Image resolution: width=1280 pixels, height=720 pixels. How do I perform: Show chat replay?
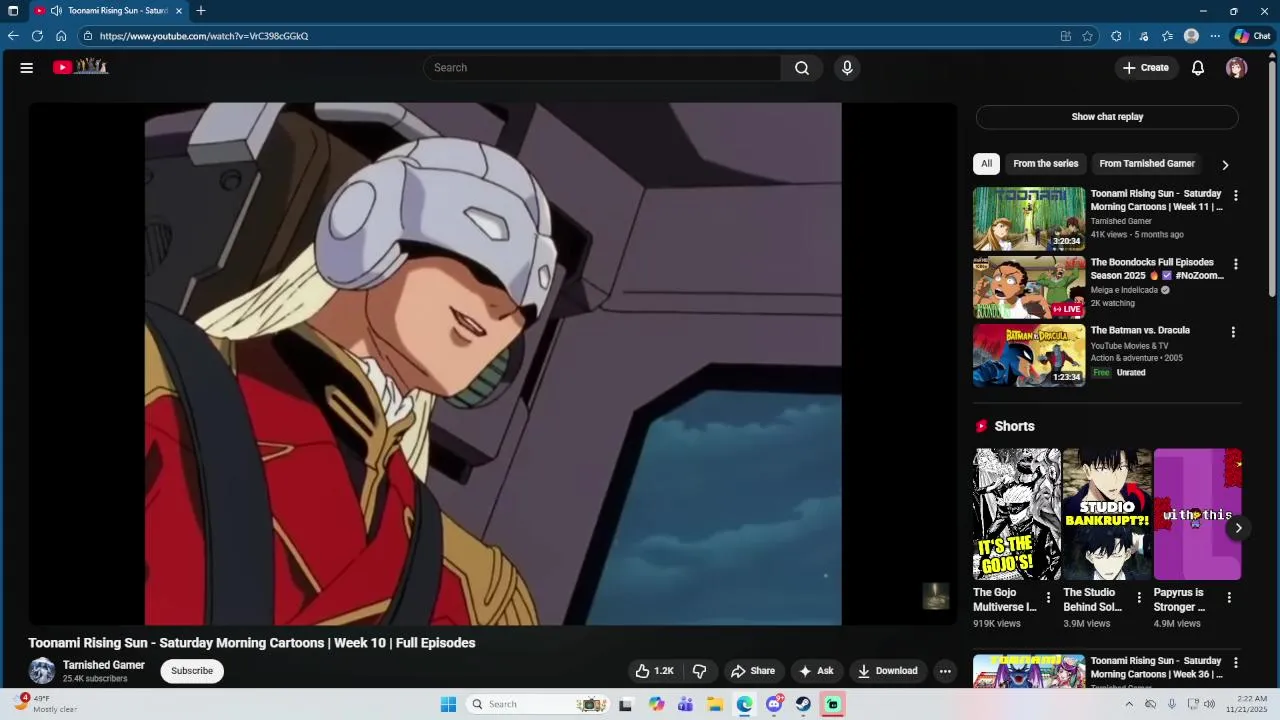[x=1107, y=117]
